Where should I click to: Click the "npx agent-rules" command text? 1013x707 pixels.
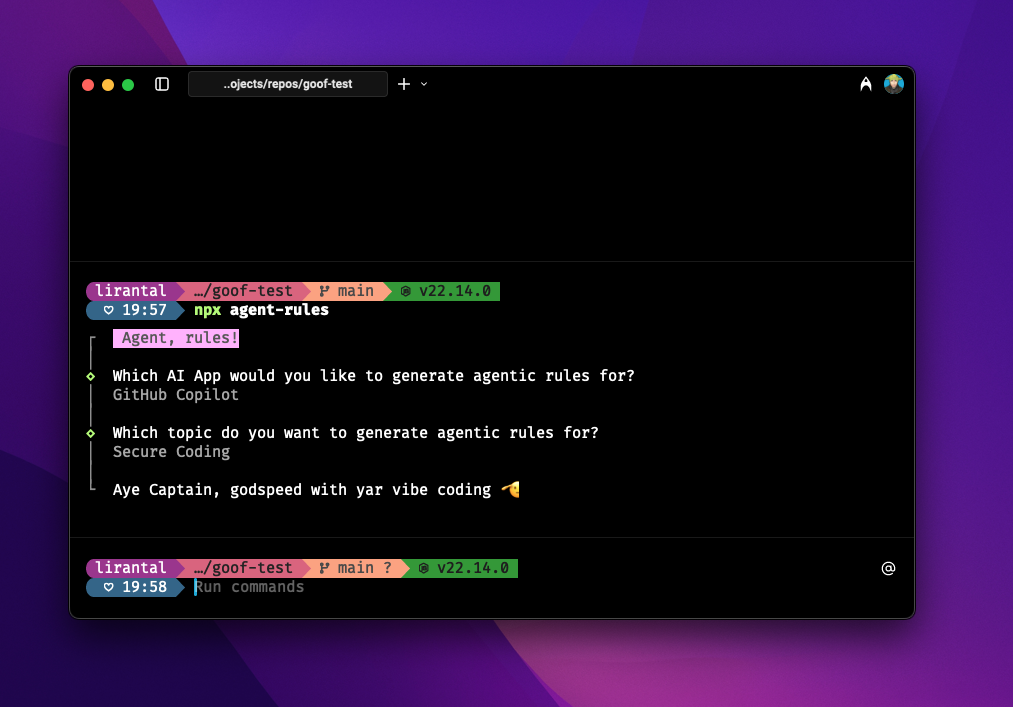[x=261, y=310]
